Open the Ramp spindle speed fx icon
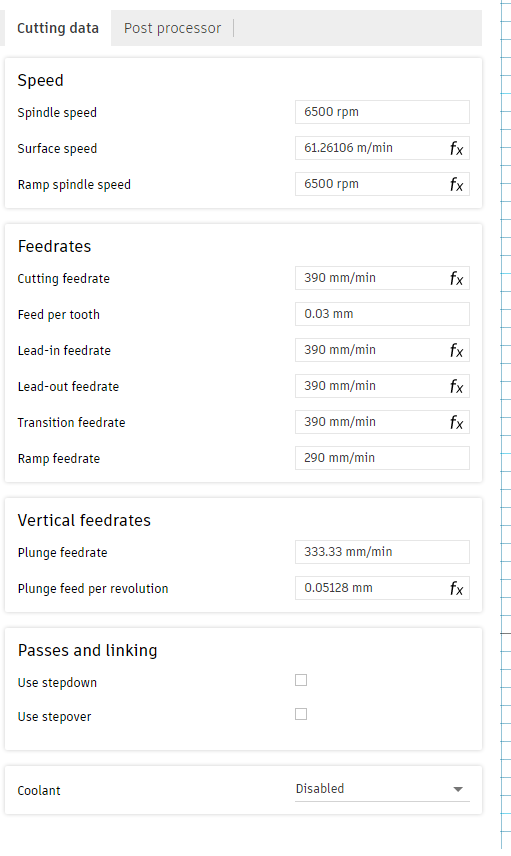This screenshot has height=856, width=511. point(456,185)
